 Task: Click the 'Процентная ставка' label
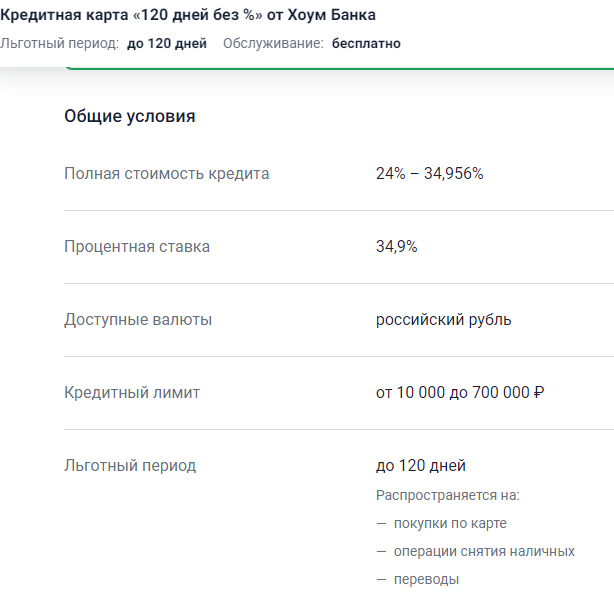click(137, 247)
